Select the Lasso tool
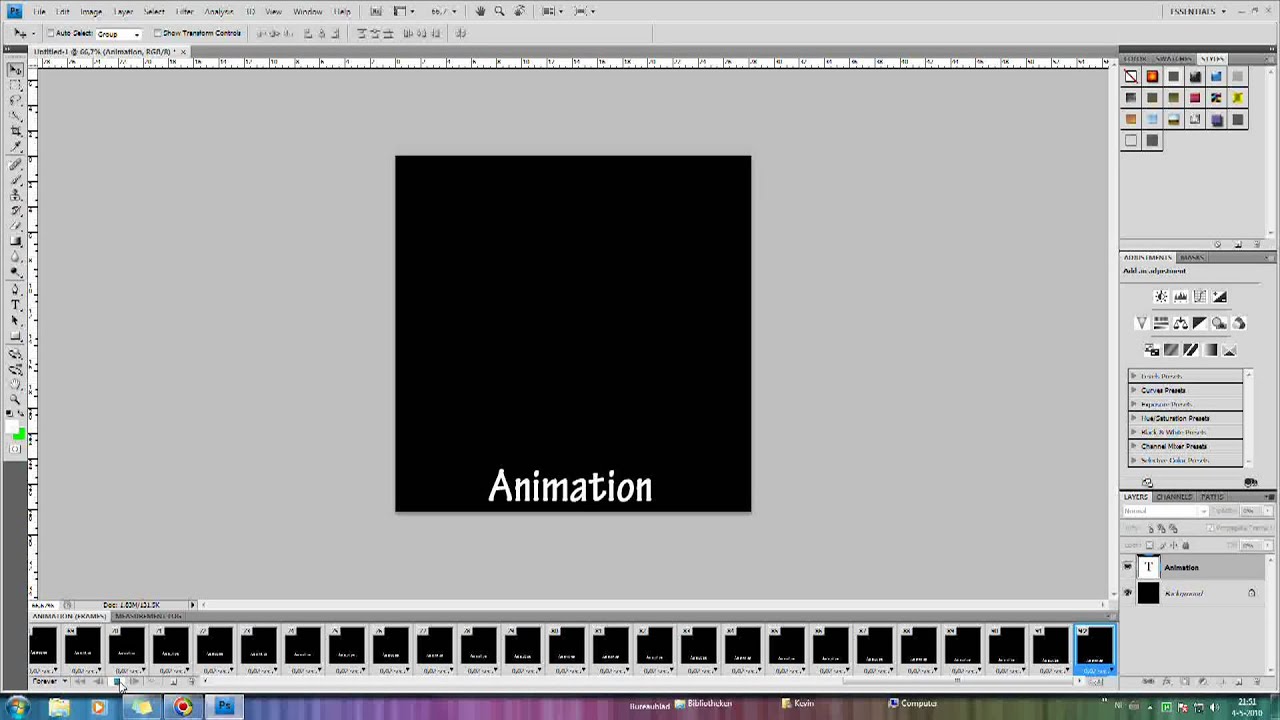The width and height of the screenshot is (1280, 720). click(17, 100)
